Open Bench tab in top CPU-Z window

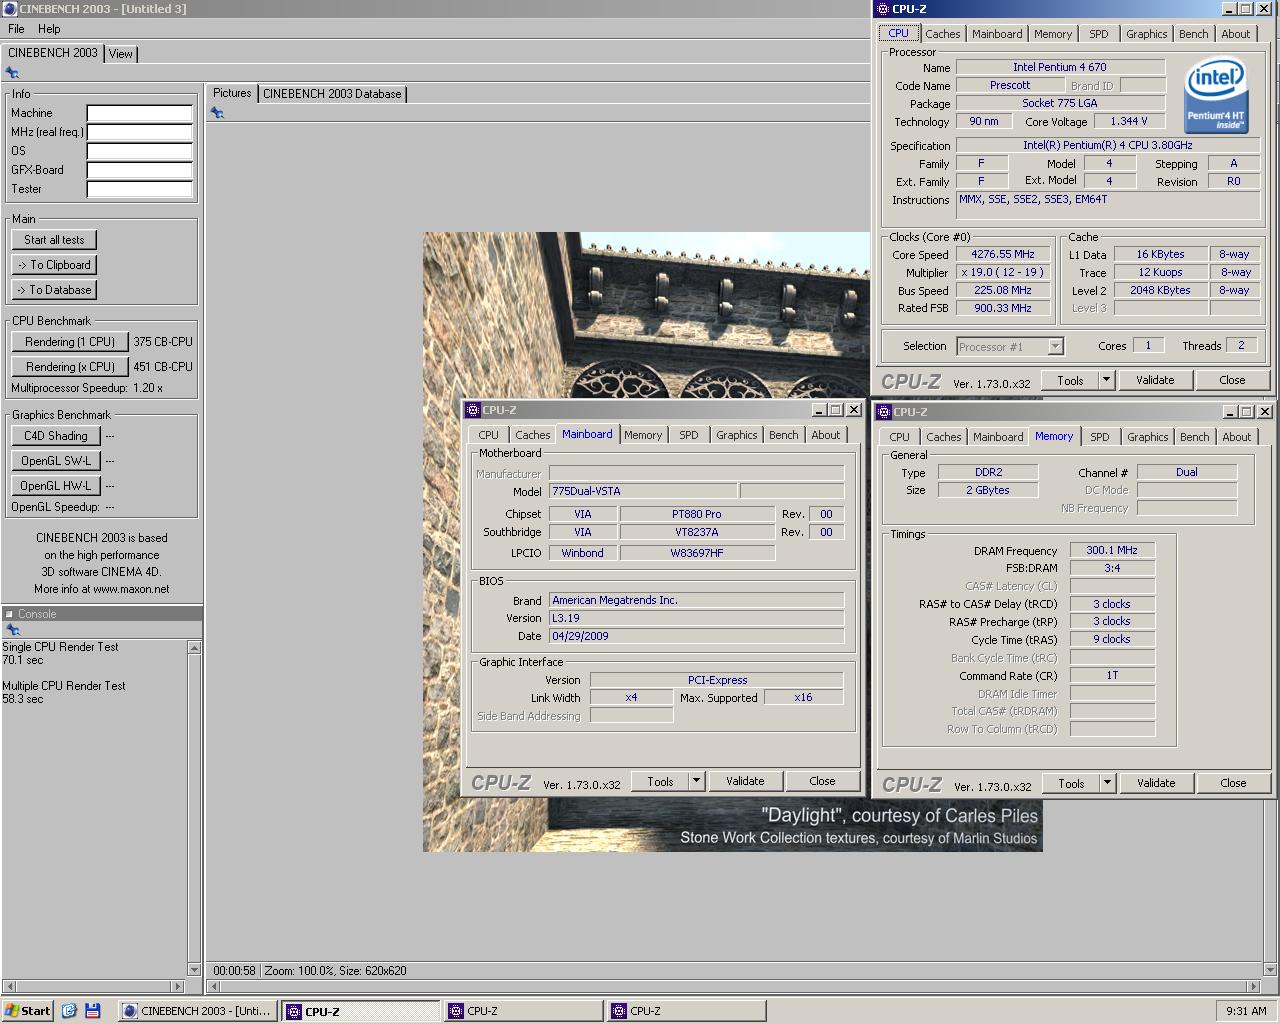click(x=1193, y=34)
